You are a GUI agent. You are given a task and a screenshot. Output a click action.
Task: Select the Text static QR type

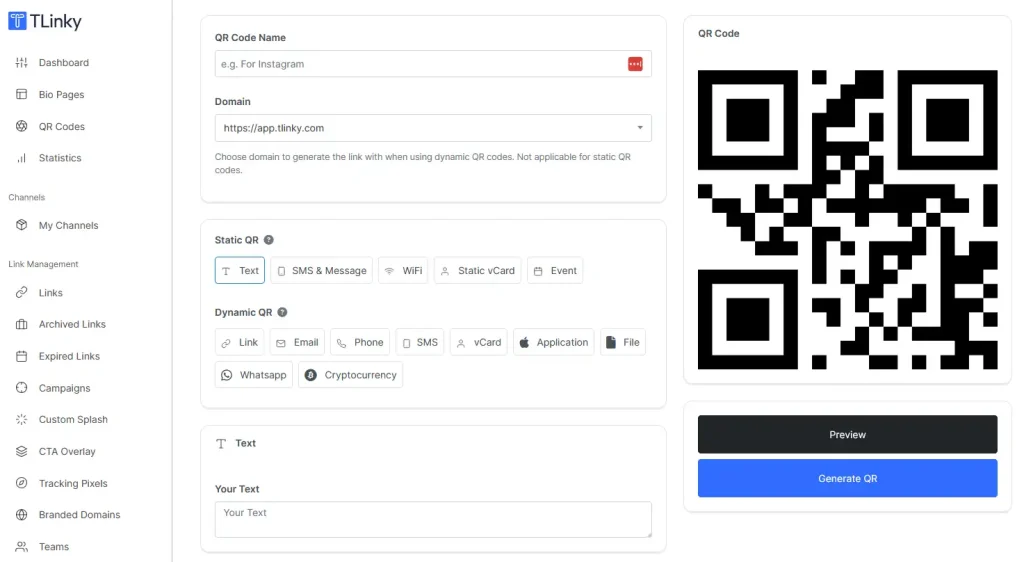(240, 270)
